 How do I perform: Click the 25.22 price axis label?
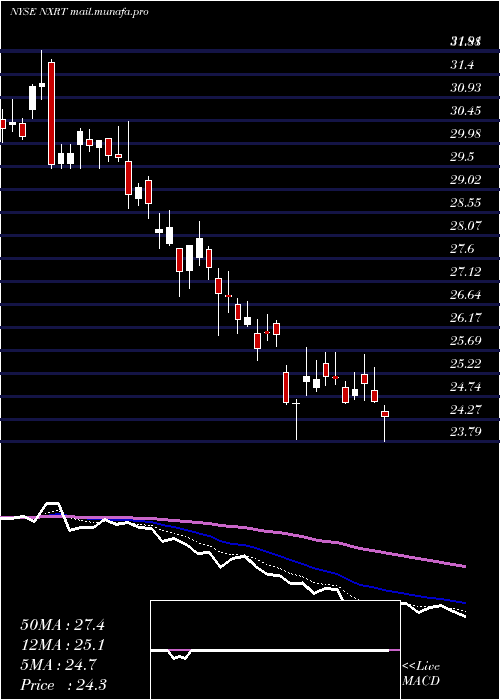[x=466, y=364]
